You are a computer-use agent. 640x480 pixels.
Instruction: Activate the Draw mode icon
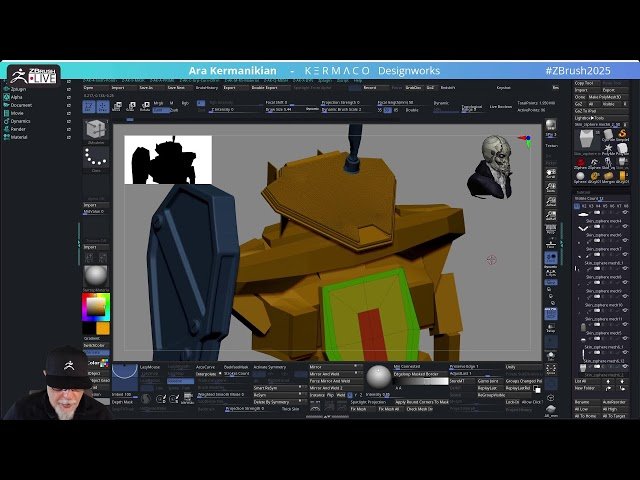103,107
